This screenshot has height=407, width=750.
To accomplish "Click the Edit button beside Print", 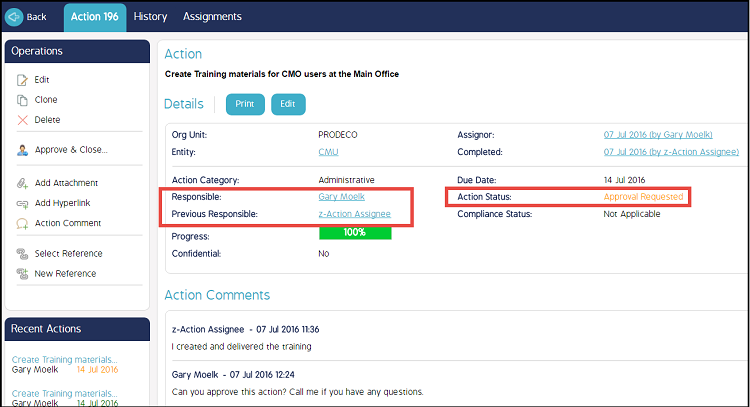I will click(288, 104).
